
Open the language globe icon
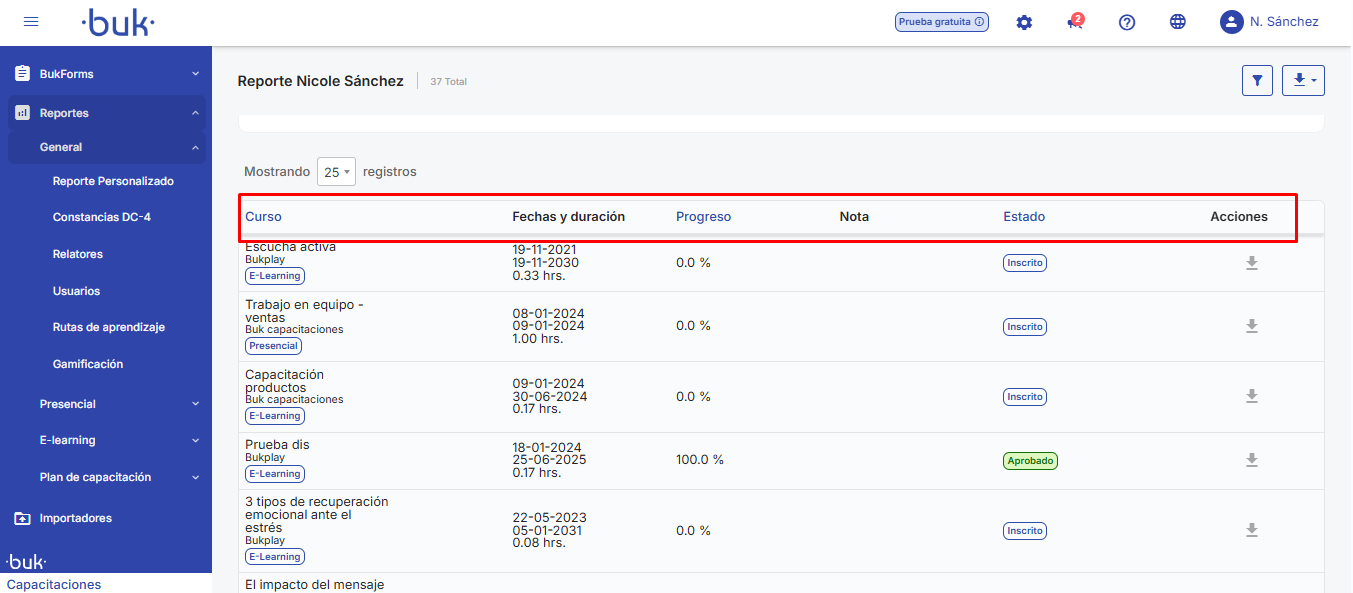click(x=1178, y=22)
